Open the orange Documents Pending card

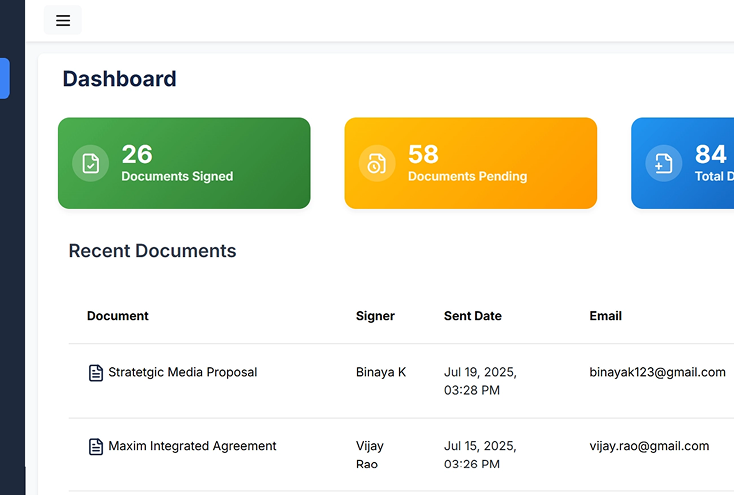coord(470,163)
